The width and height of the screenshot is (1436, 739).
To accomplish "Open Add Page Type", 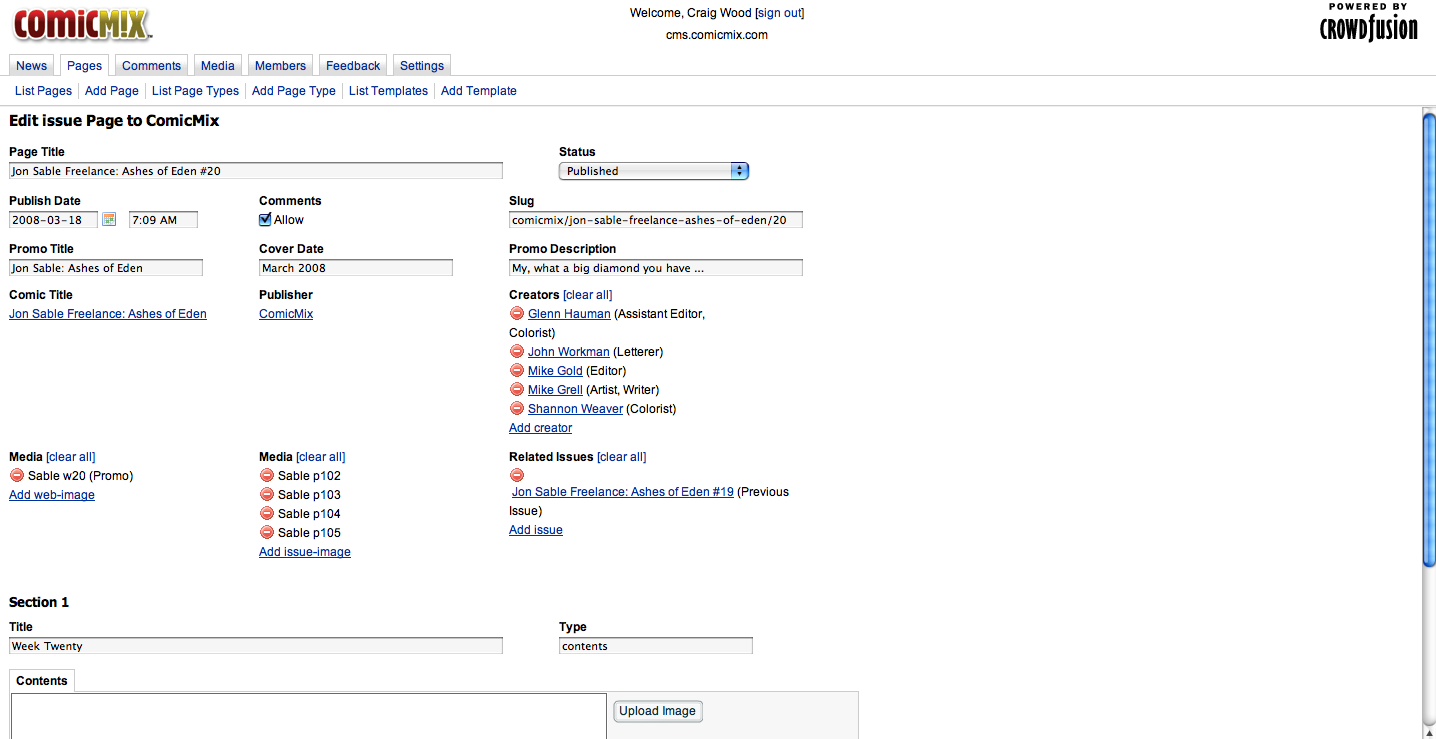I will [x=294, y=91].
